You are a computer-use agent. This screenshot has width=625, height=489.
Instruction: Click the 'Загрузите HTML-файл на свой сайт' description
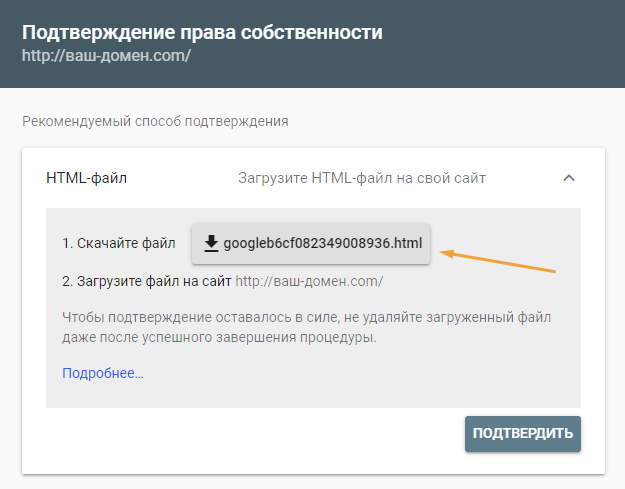point(362,178)
